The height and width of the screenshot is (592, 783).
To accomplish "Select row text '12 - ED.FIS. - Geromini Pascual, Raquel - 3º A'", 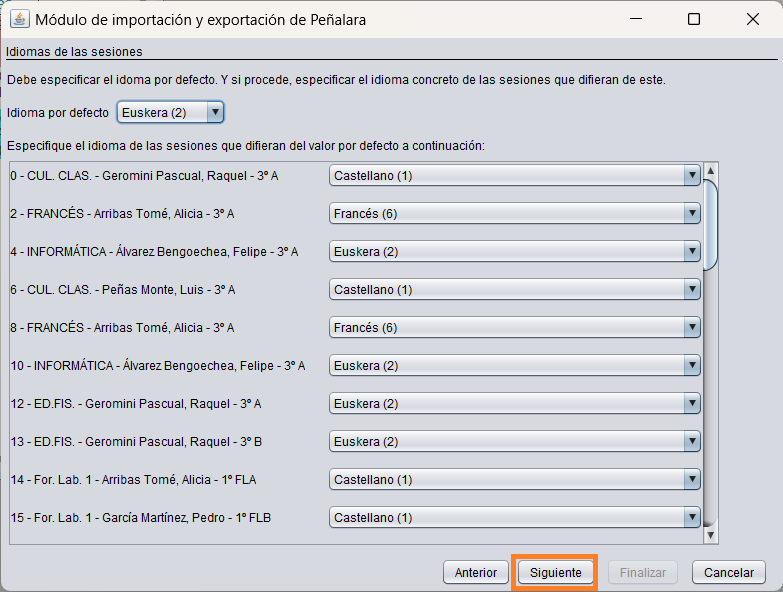I will [136, 403].
